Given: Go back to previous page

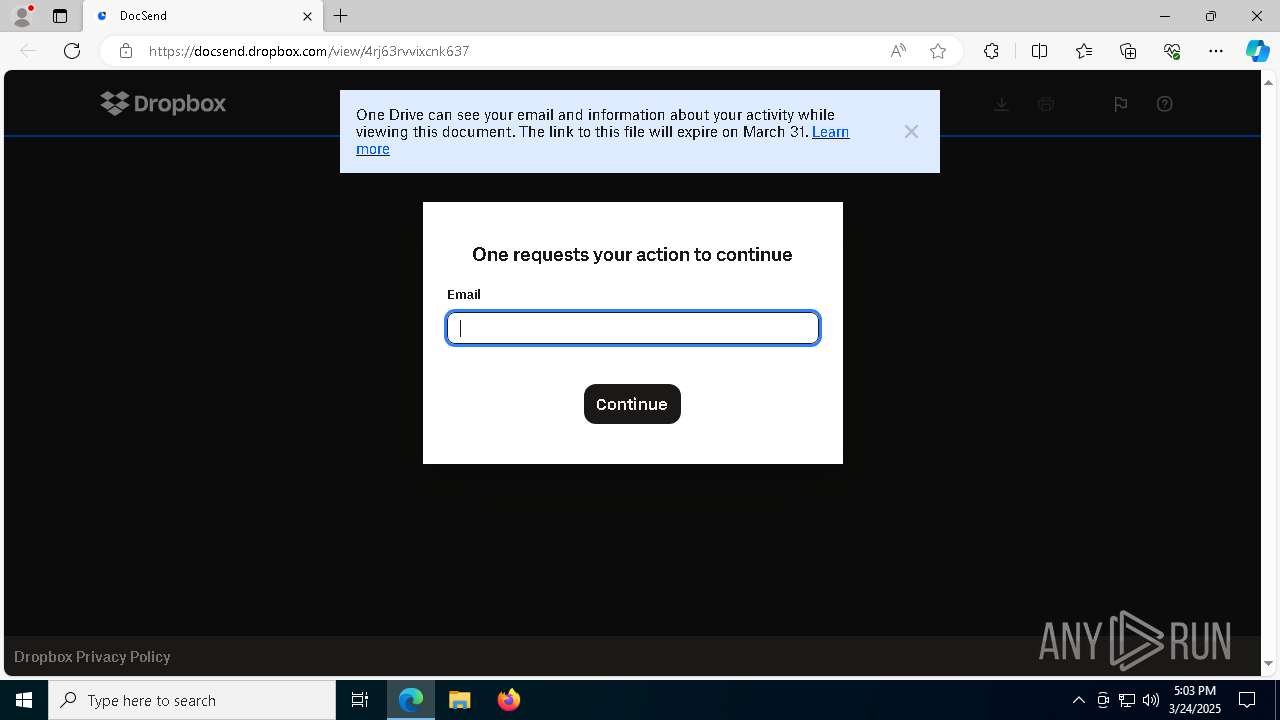Looking at the screenshot, I should (28, 51).
